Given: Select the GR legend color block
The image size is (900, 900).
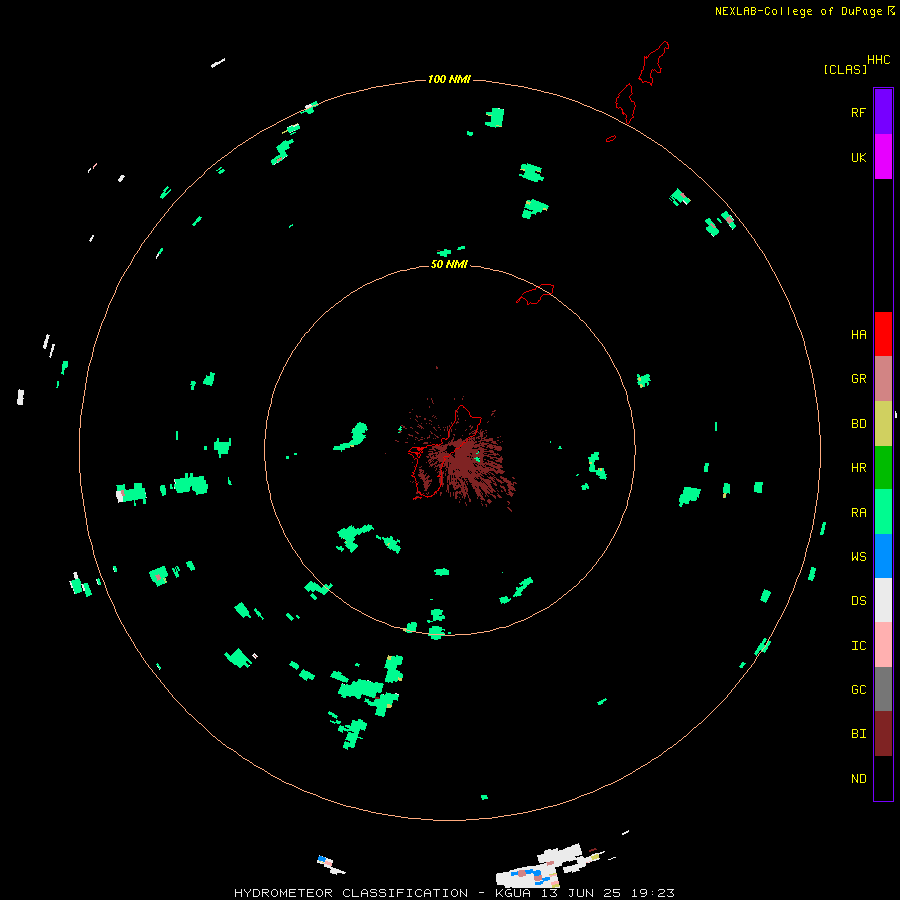Looking at the screenshot, I should 883,379.
